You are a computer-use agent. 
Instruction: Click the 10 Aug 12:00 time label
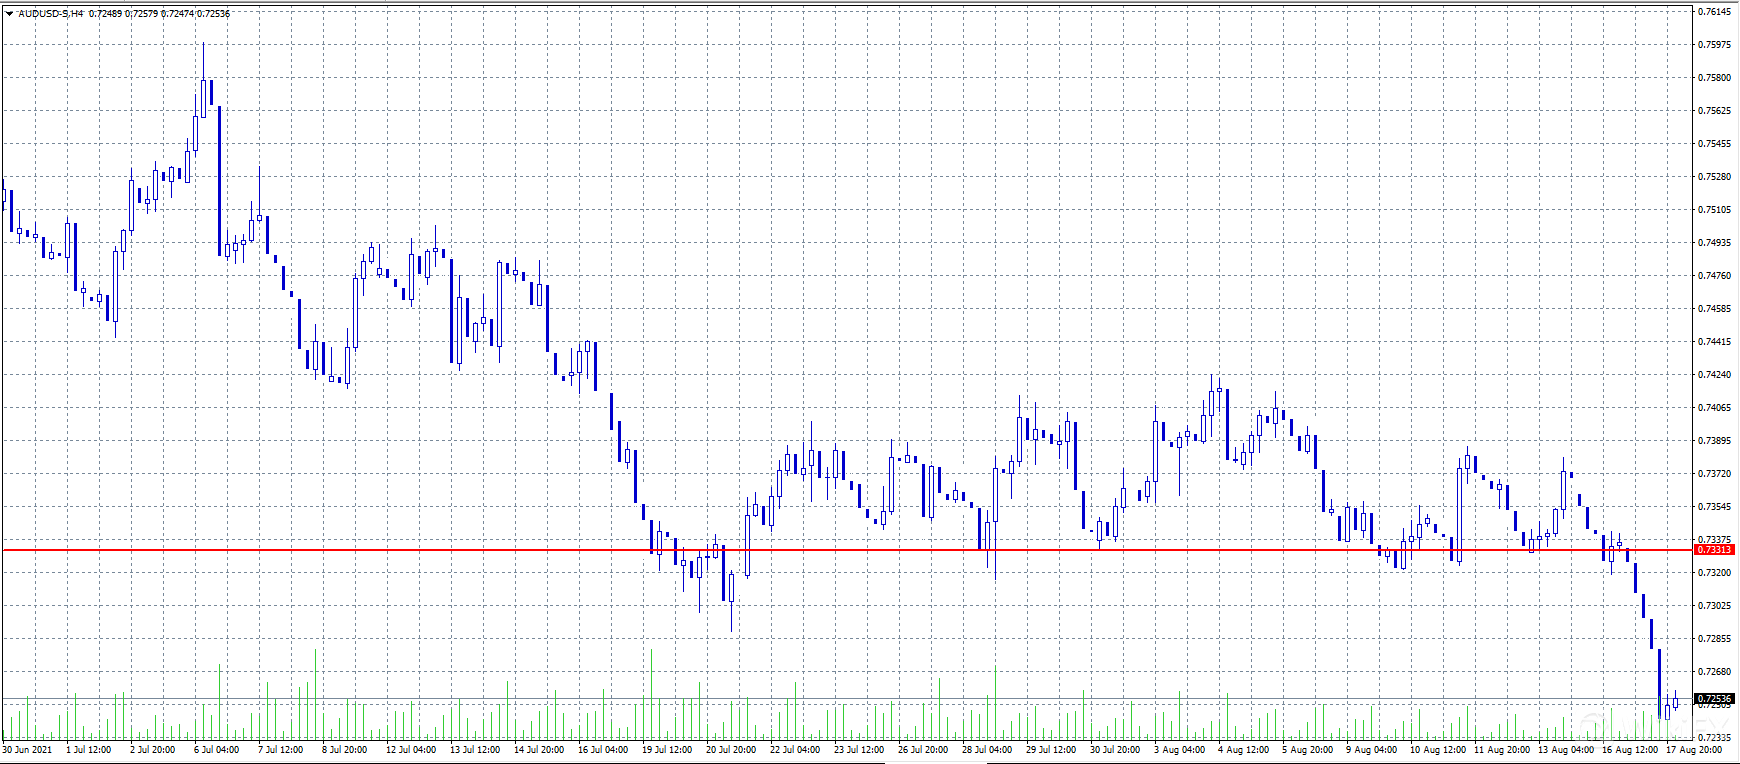pos(1438,749)
